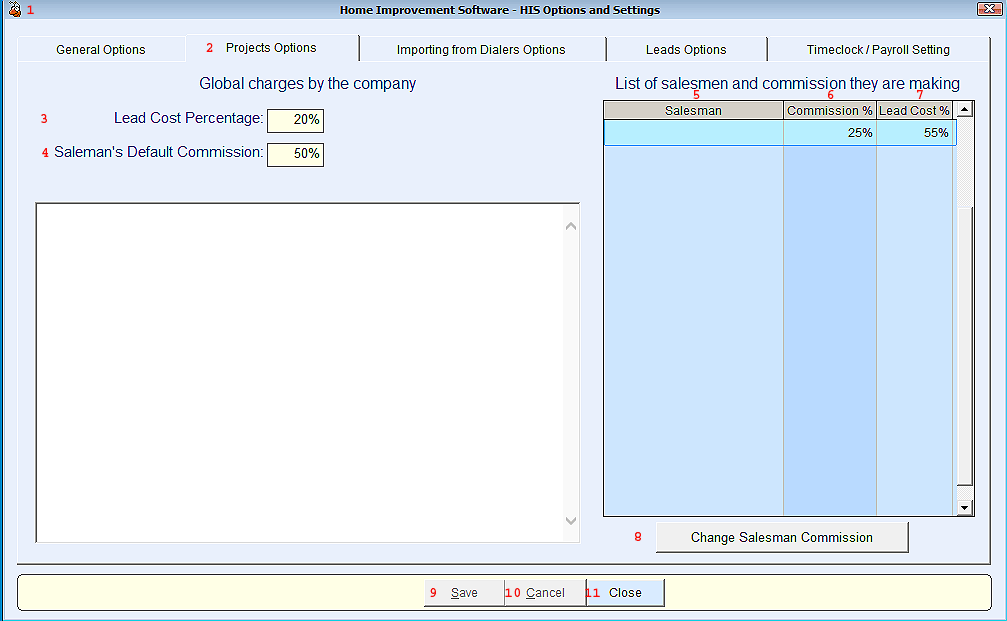Click the Lead Cost % column header
Screen dimensions: 1007x621
click(915, 110)
